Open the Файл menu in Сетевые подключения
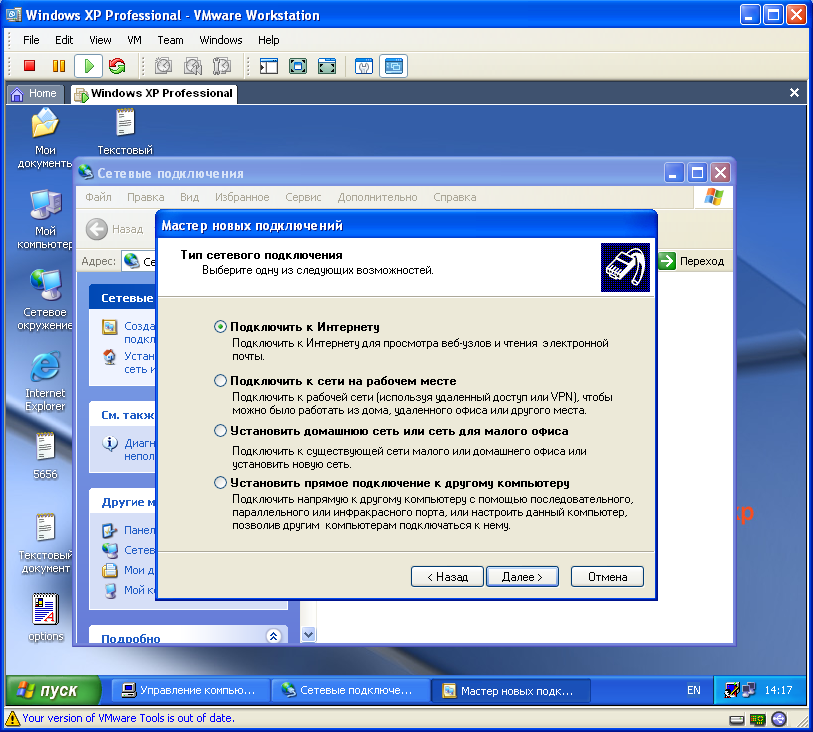The width and height of the screenshot is (813, 732). point(99,197)
